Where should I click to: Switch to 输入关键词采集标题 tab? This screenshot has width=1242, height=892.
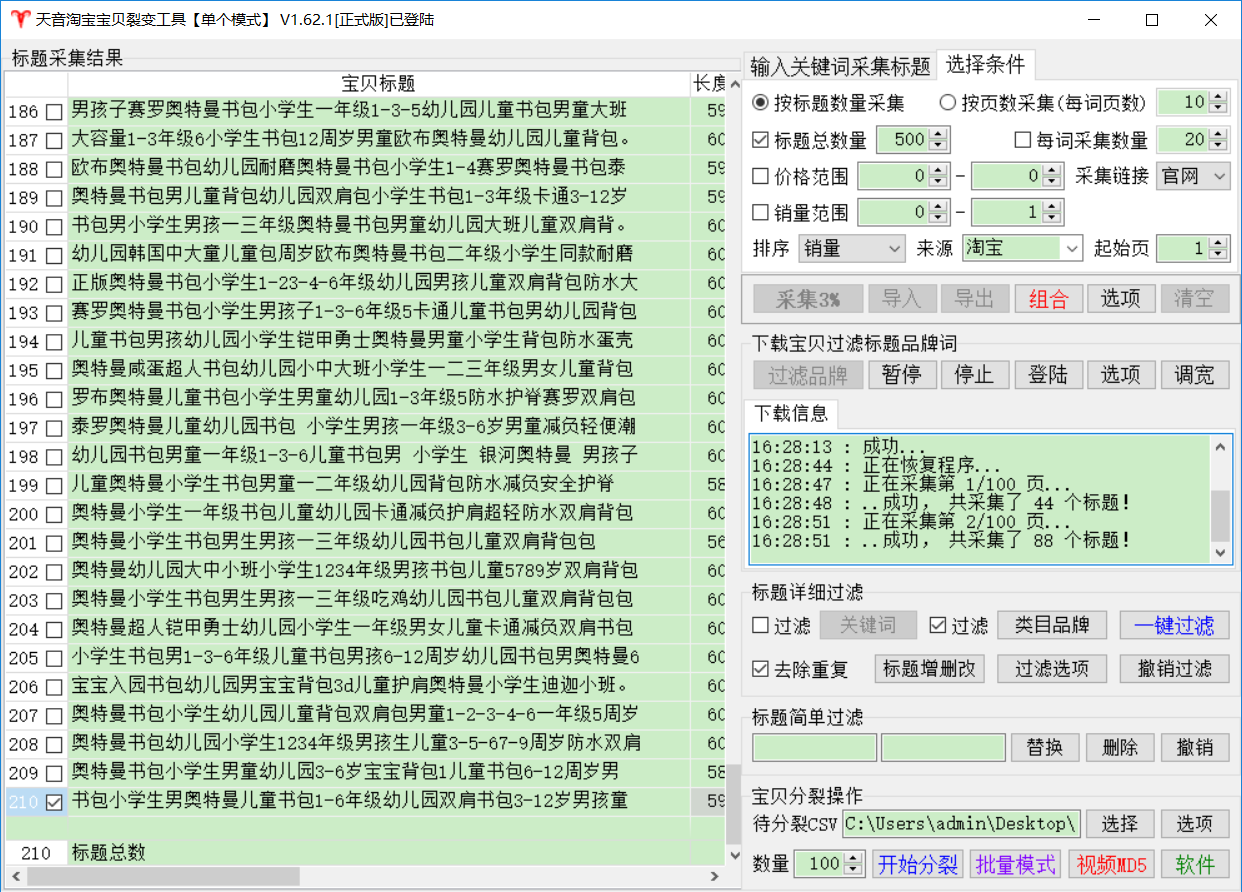[x=840, y=66]
